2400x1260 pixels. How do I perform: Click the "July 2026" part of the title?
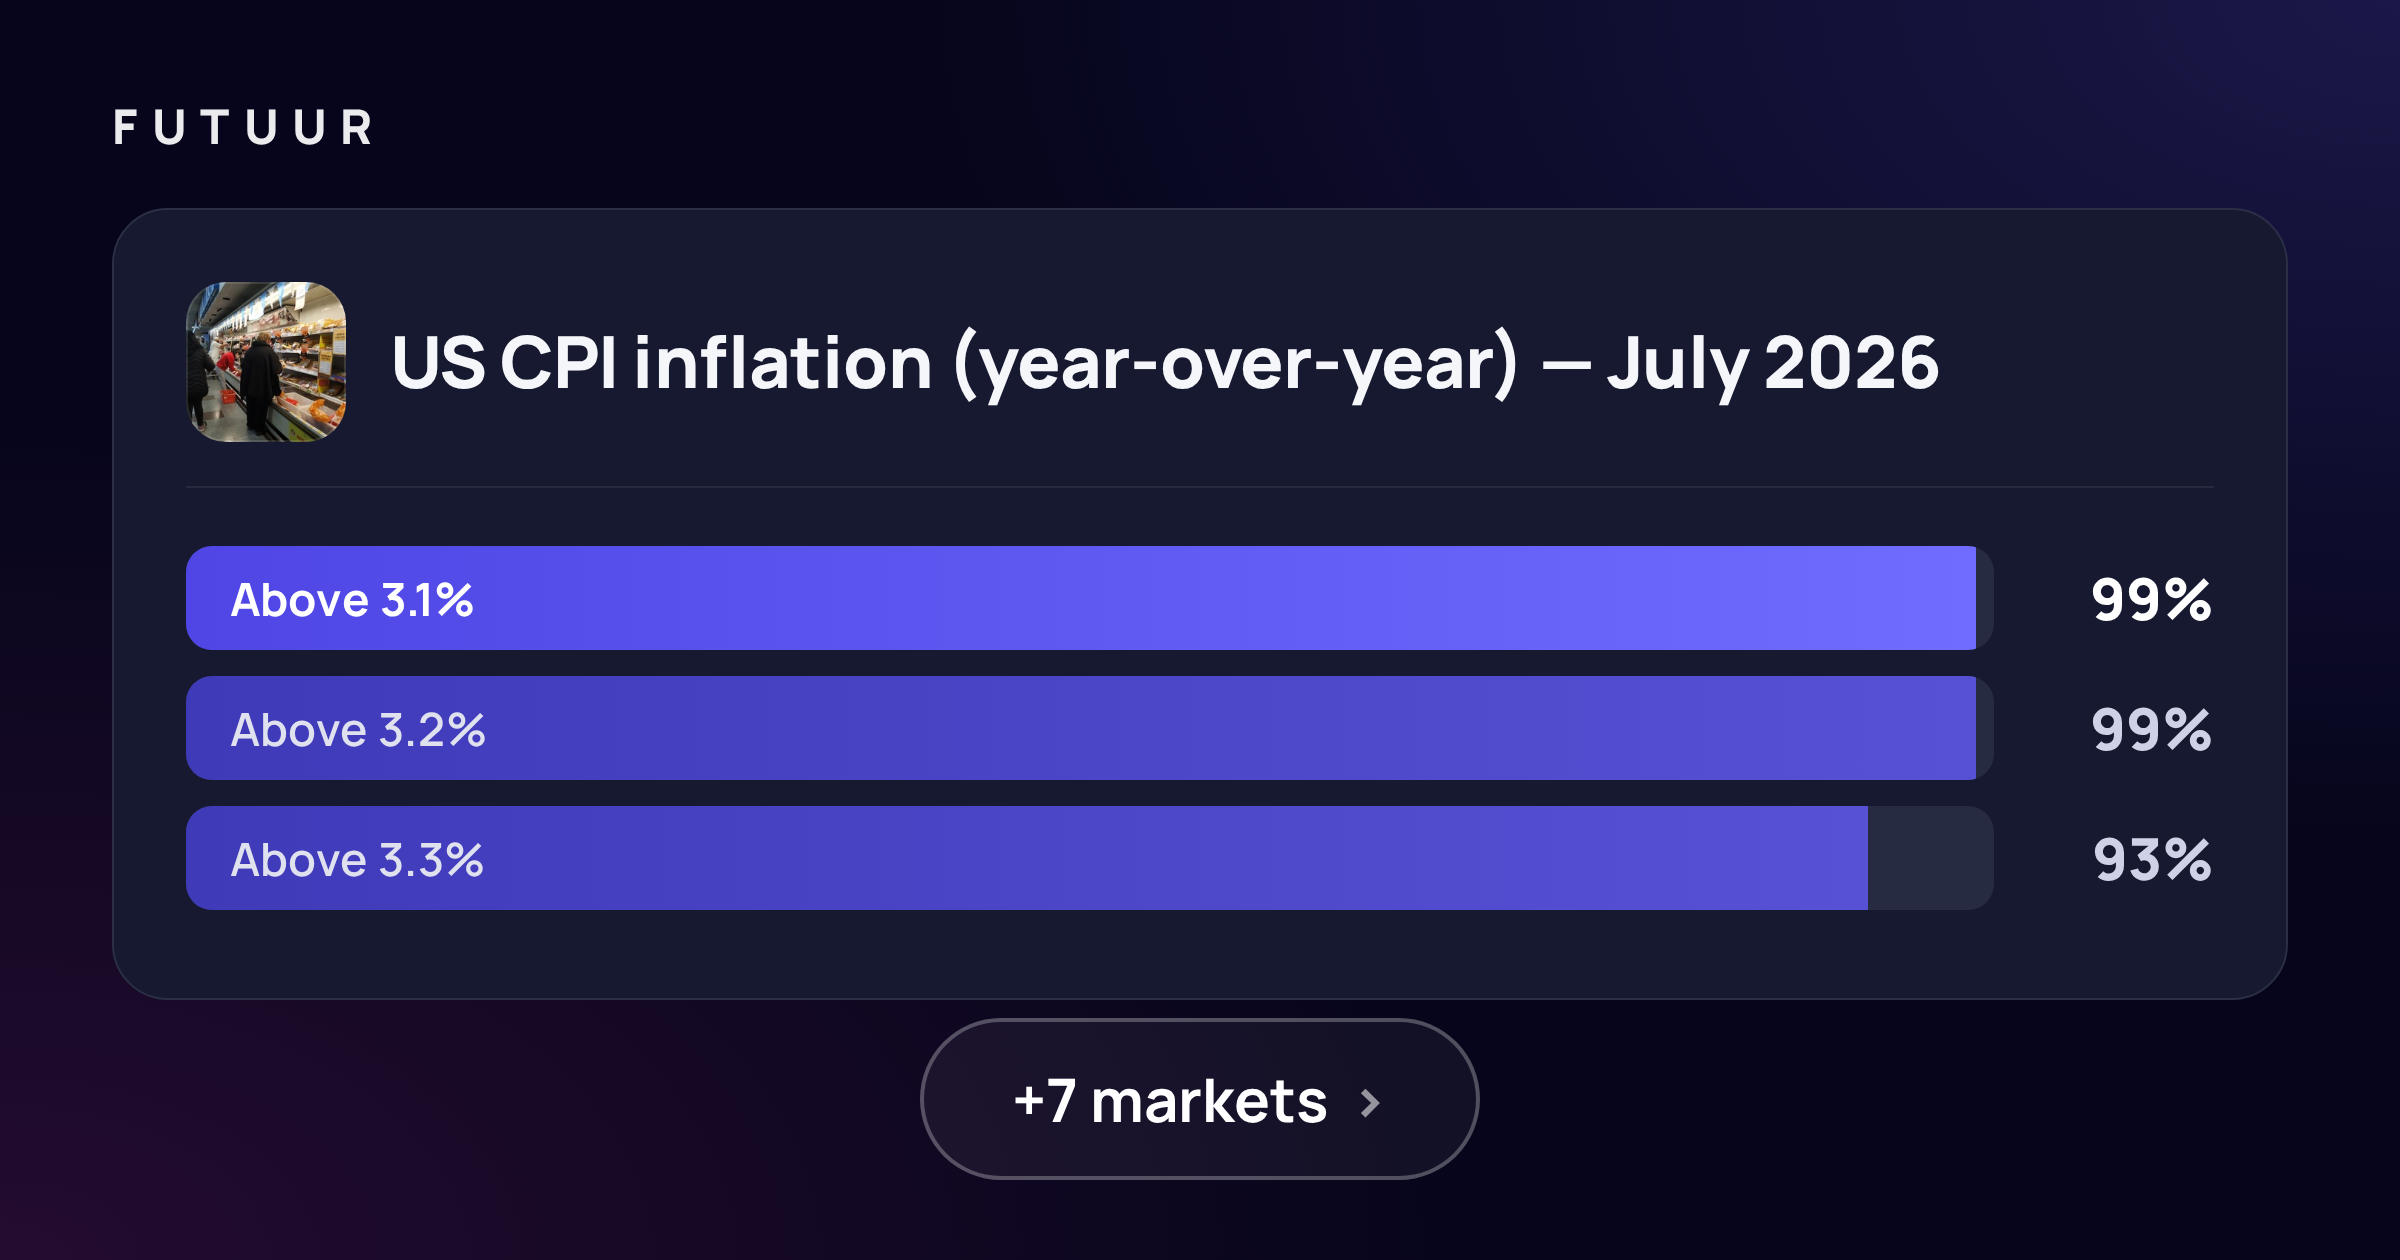coord(1773,364)
